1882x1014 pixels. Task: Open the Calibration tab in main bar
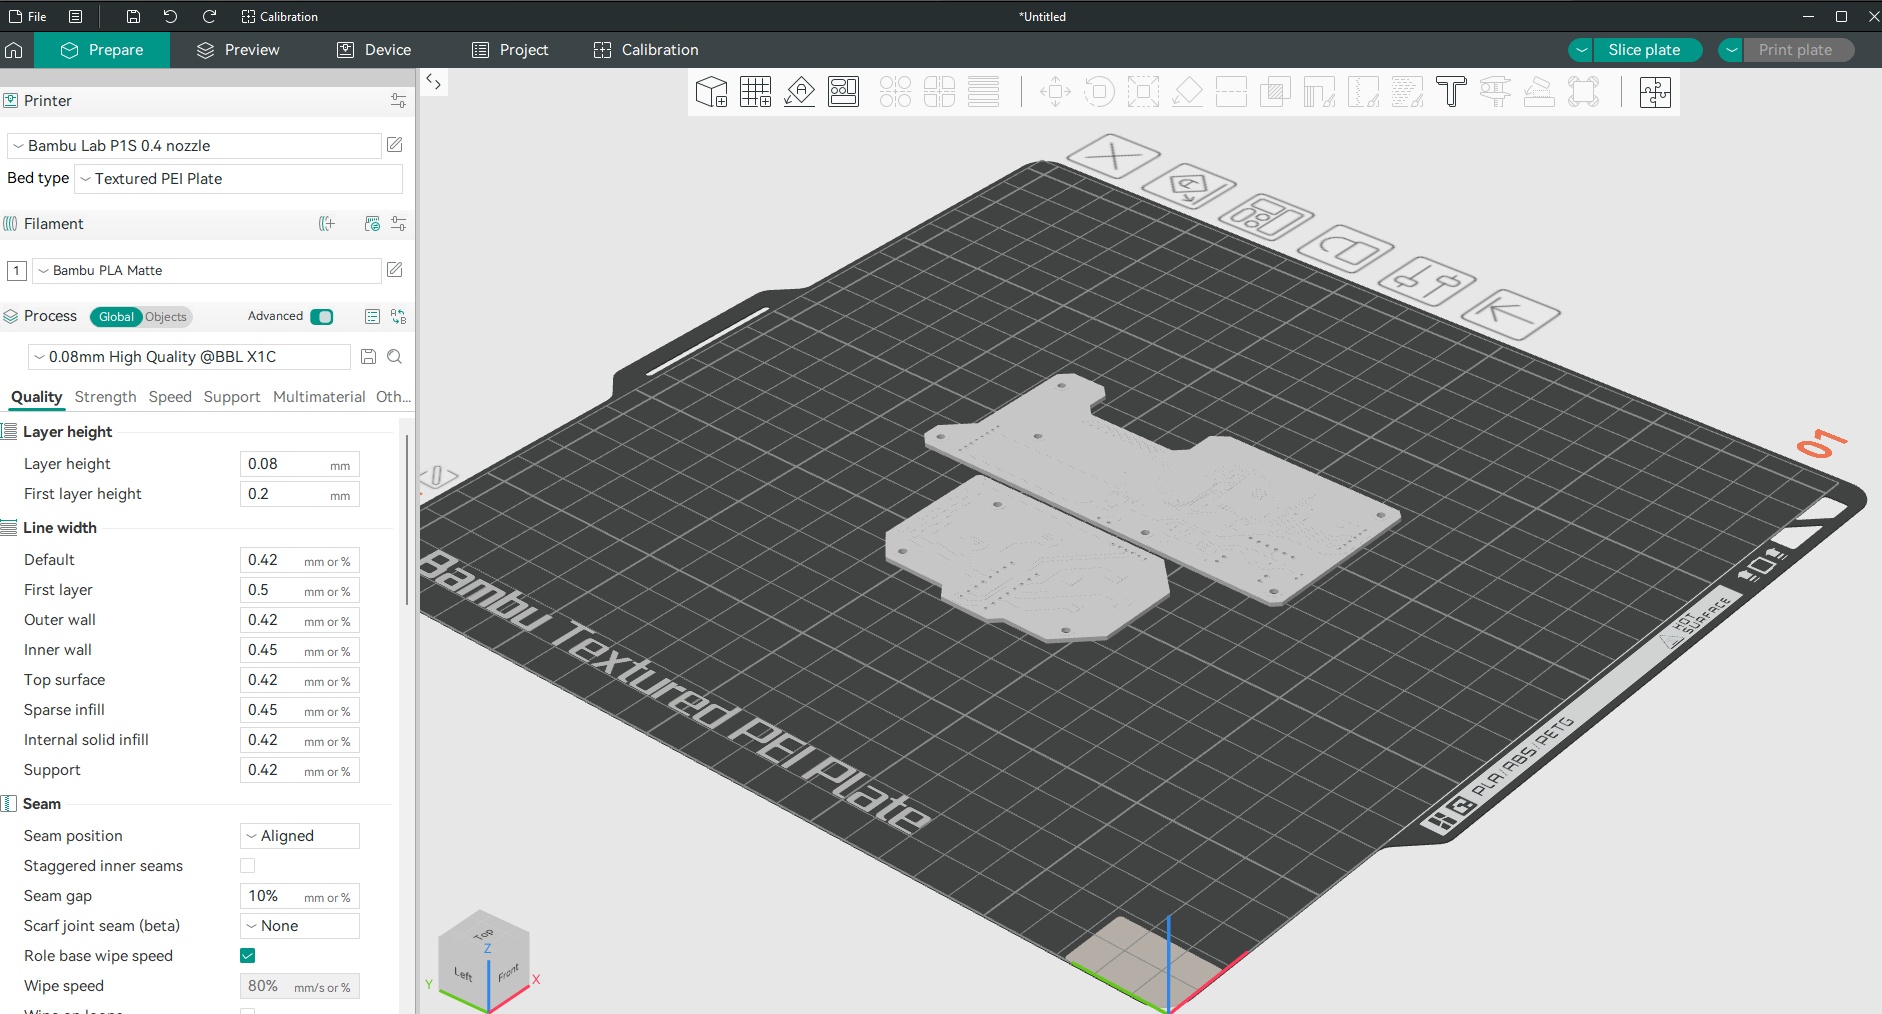pyautogui.click(x=646, y=50)
